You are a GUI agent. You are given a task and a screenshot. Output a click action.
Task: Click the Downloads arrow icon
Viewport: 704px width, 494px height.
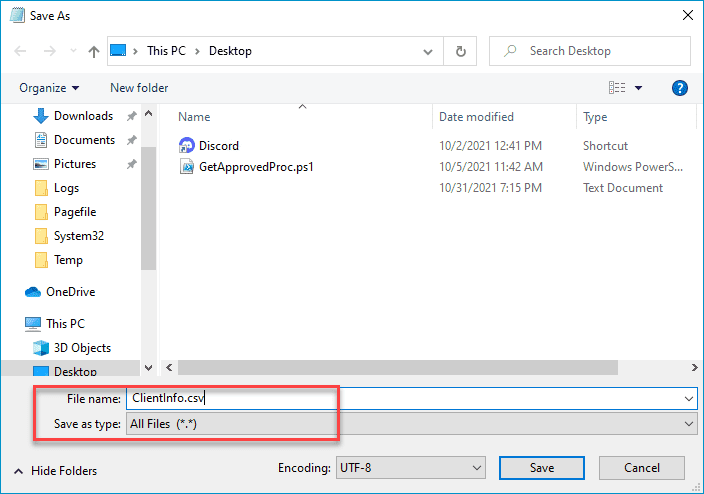(41, 116)
